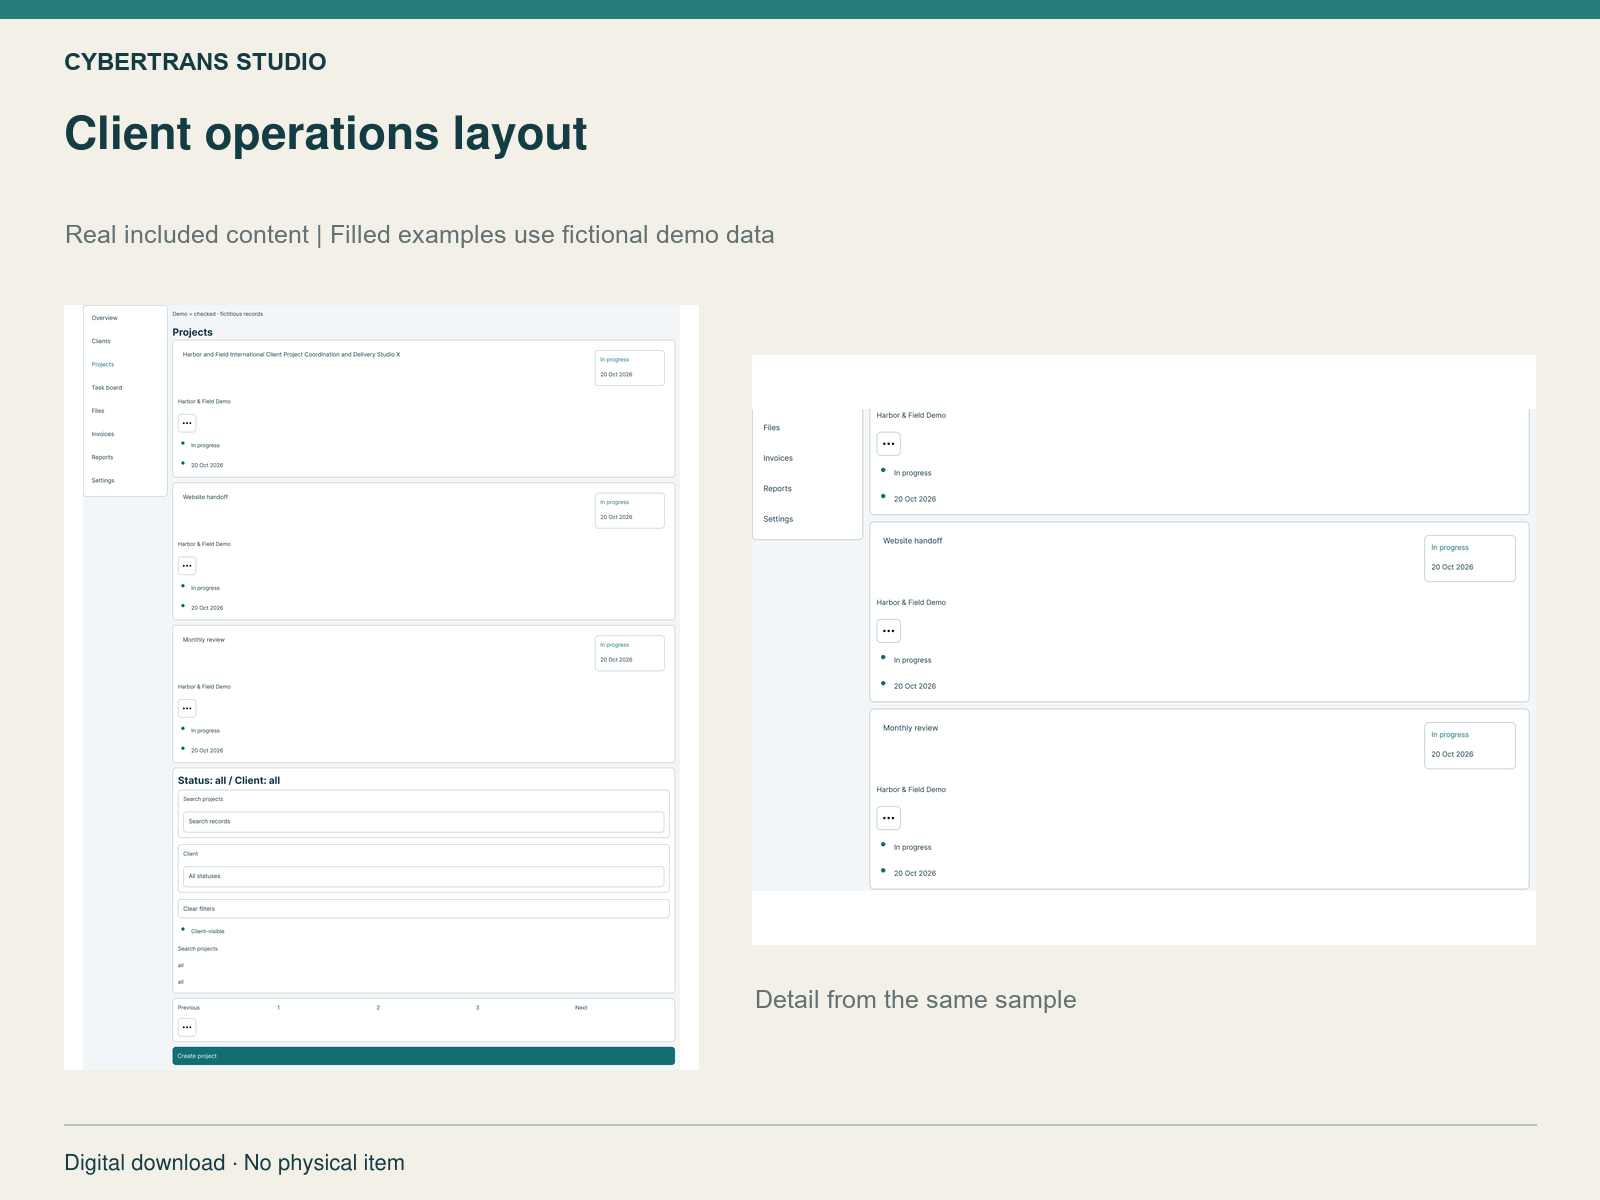Screen dimensions: 1600x1200
Task: Open Clients in the left preview sidebar
Action: point(101,341)
